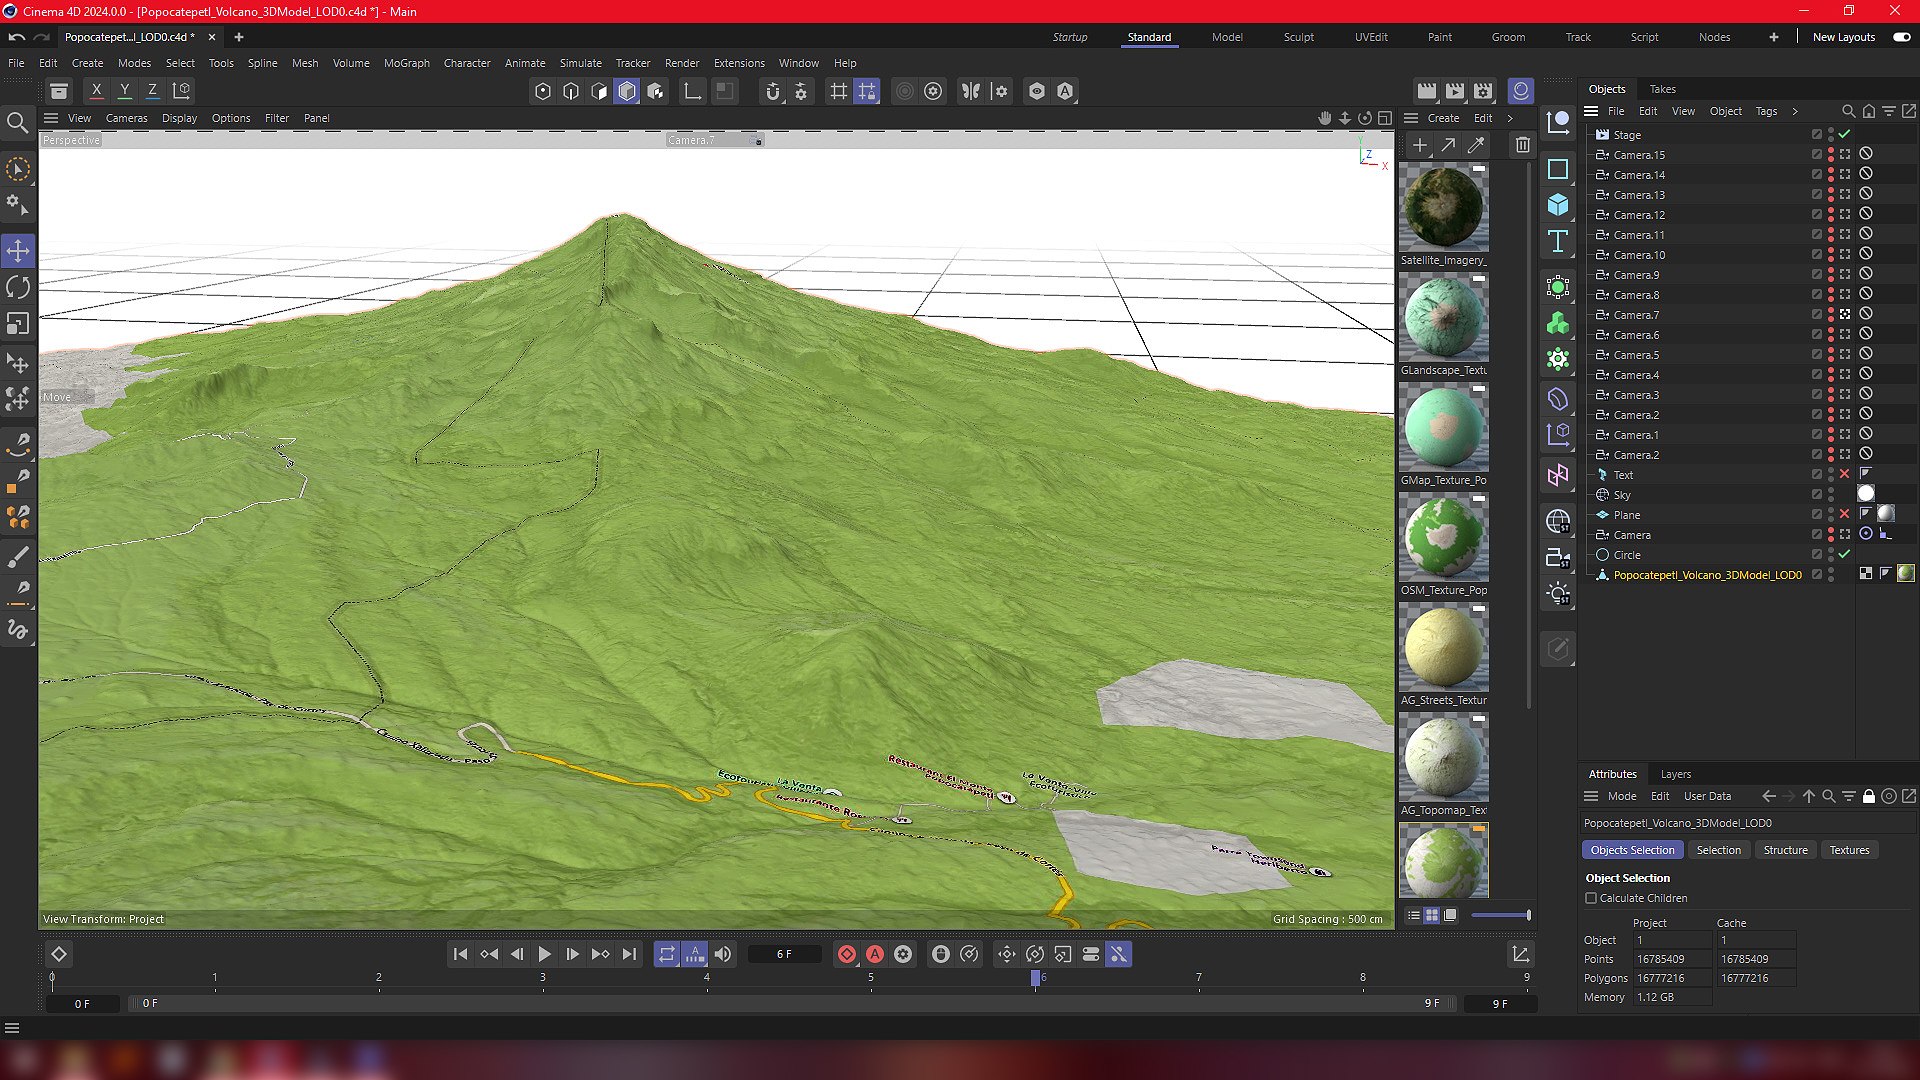Screen dimensions: 1920x1080
Task: Select the Rotate tool in the left toolbar
Action: [18, 288]
